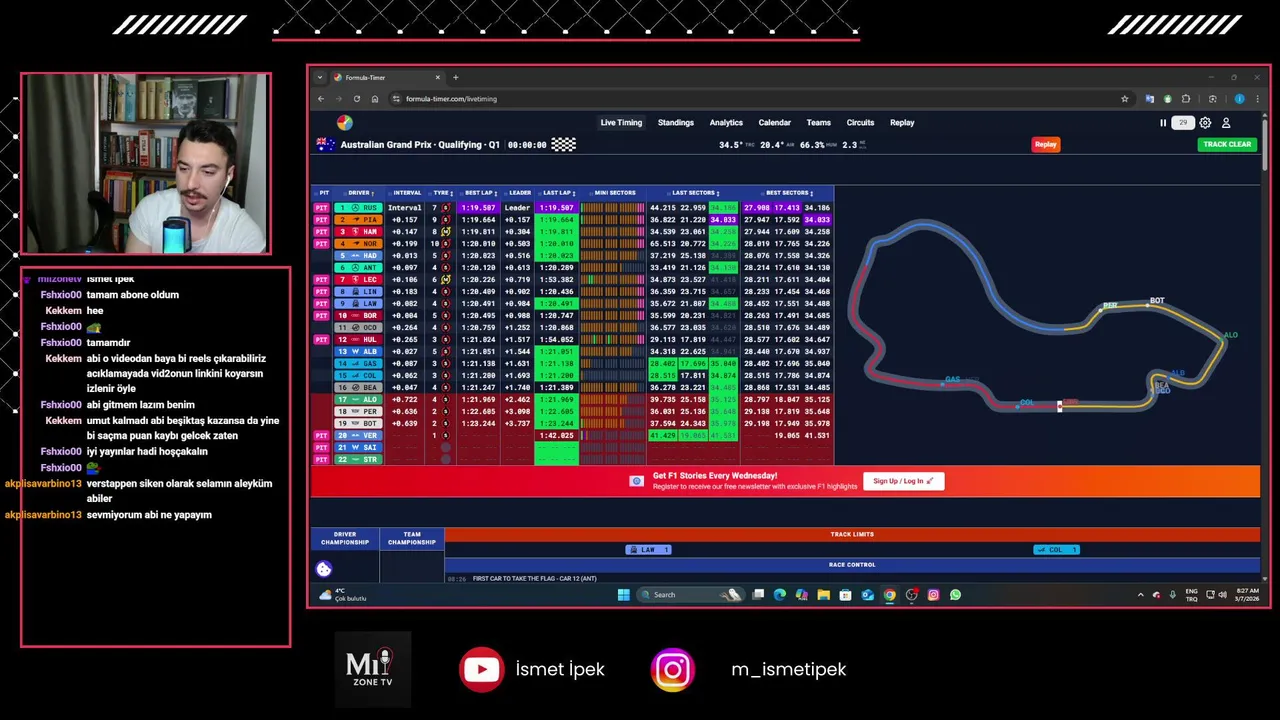Image resolution: width=1280 pixels, height=720 pixels.
Task: Sort by BEST SECTORS column header
Action: pyautogui.click(x=788, y=193)
